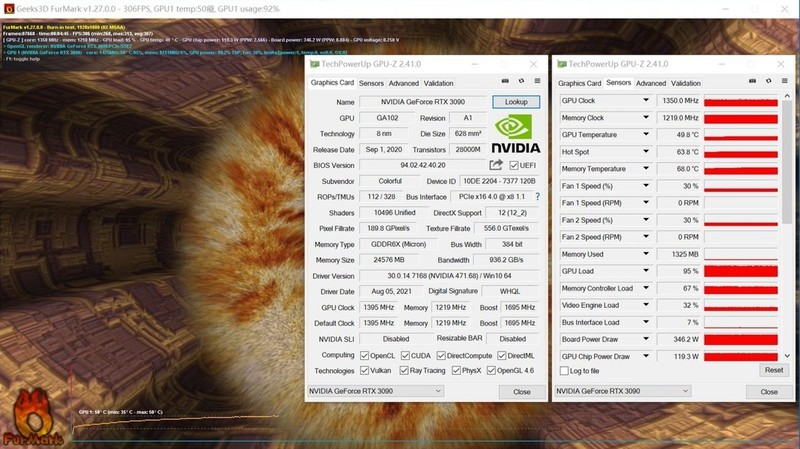
Task: Click the Lookup button
Action: (516, 102)
